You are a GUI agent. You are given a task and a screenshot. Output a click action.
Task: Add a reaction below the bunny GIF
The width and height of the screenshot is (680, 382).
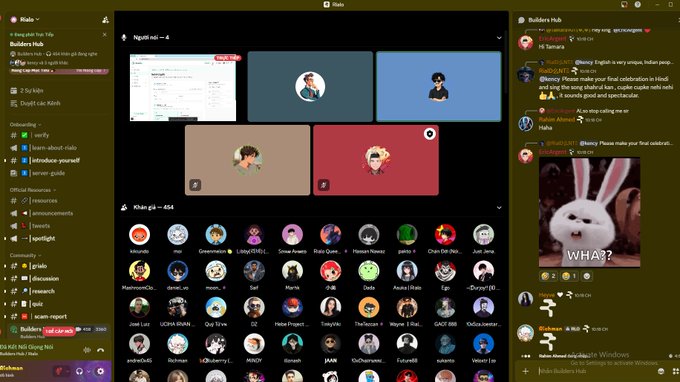click(587, 276)
